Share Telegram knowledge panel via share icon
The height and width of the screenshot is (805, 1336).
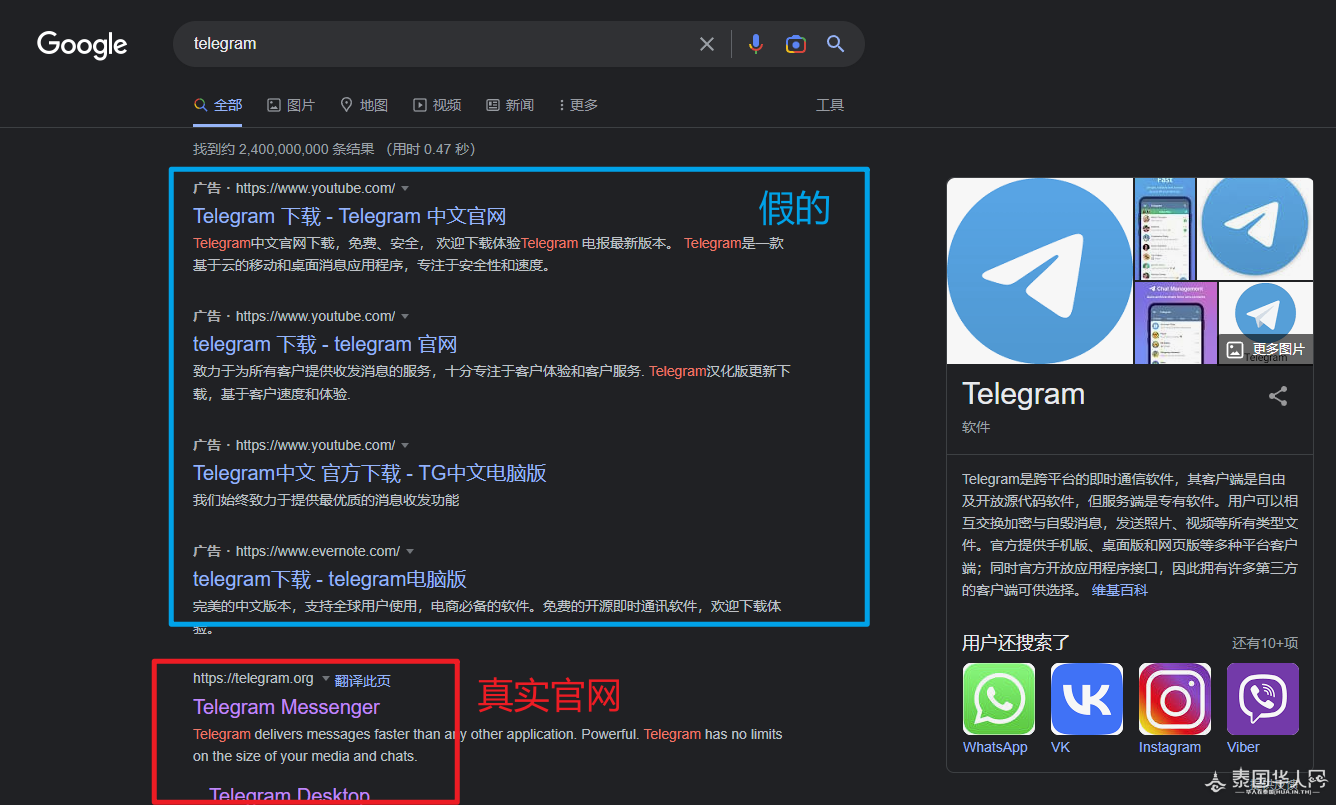(x=1278, y=396)
